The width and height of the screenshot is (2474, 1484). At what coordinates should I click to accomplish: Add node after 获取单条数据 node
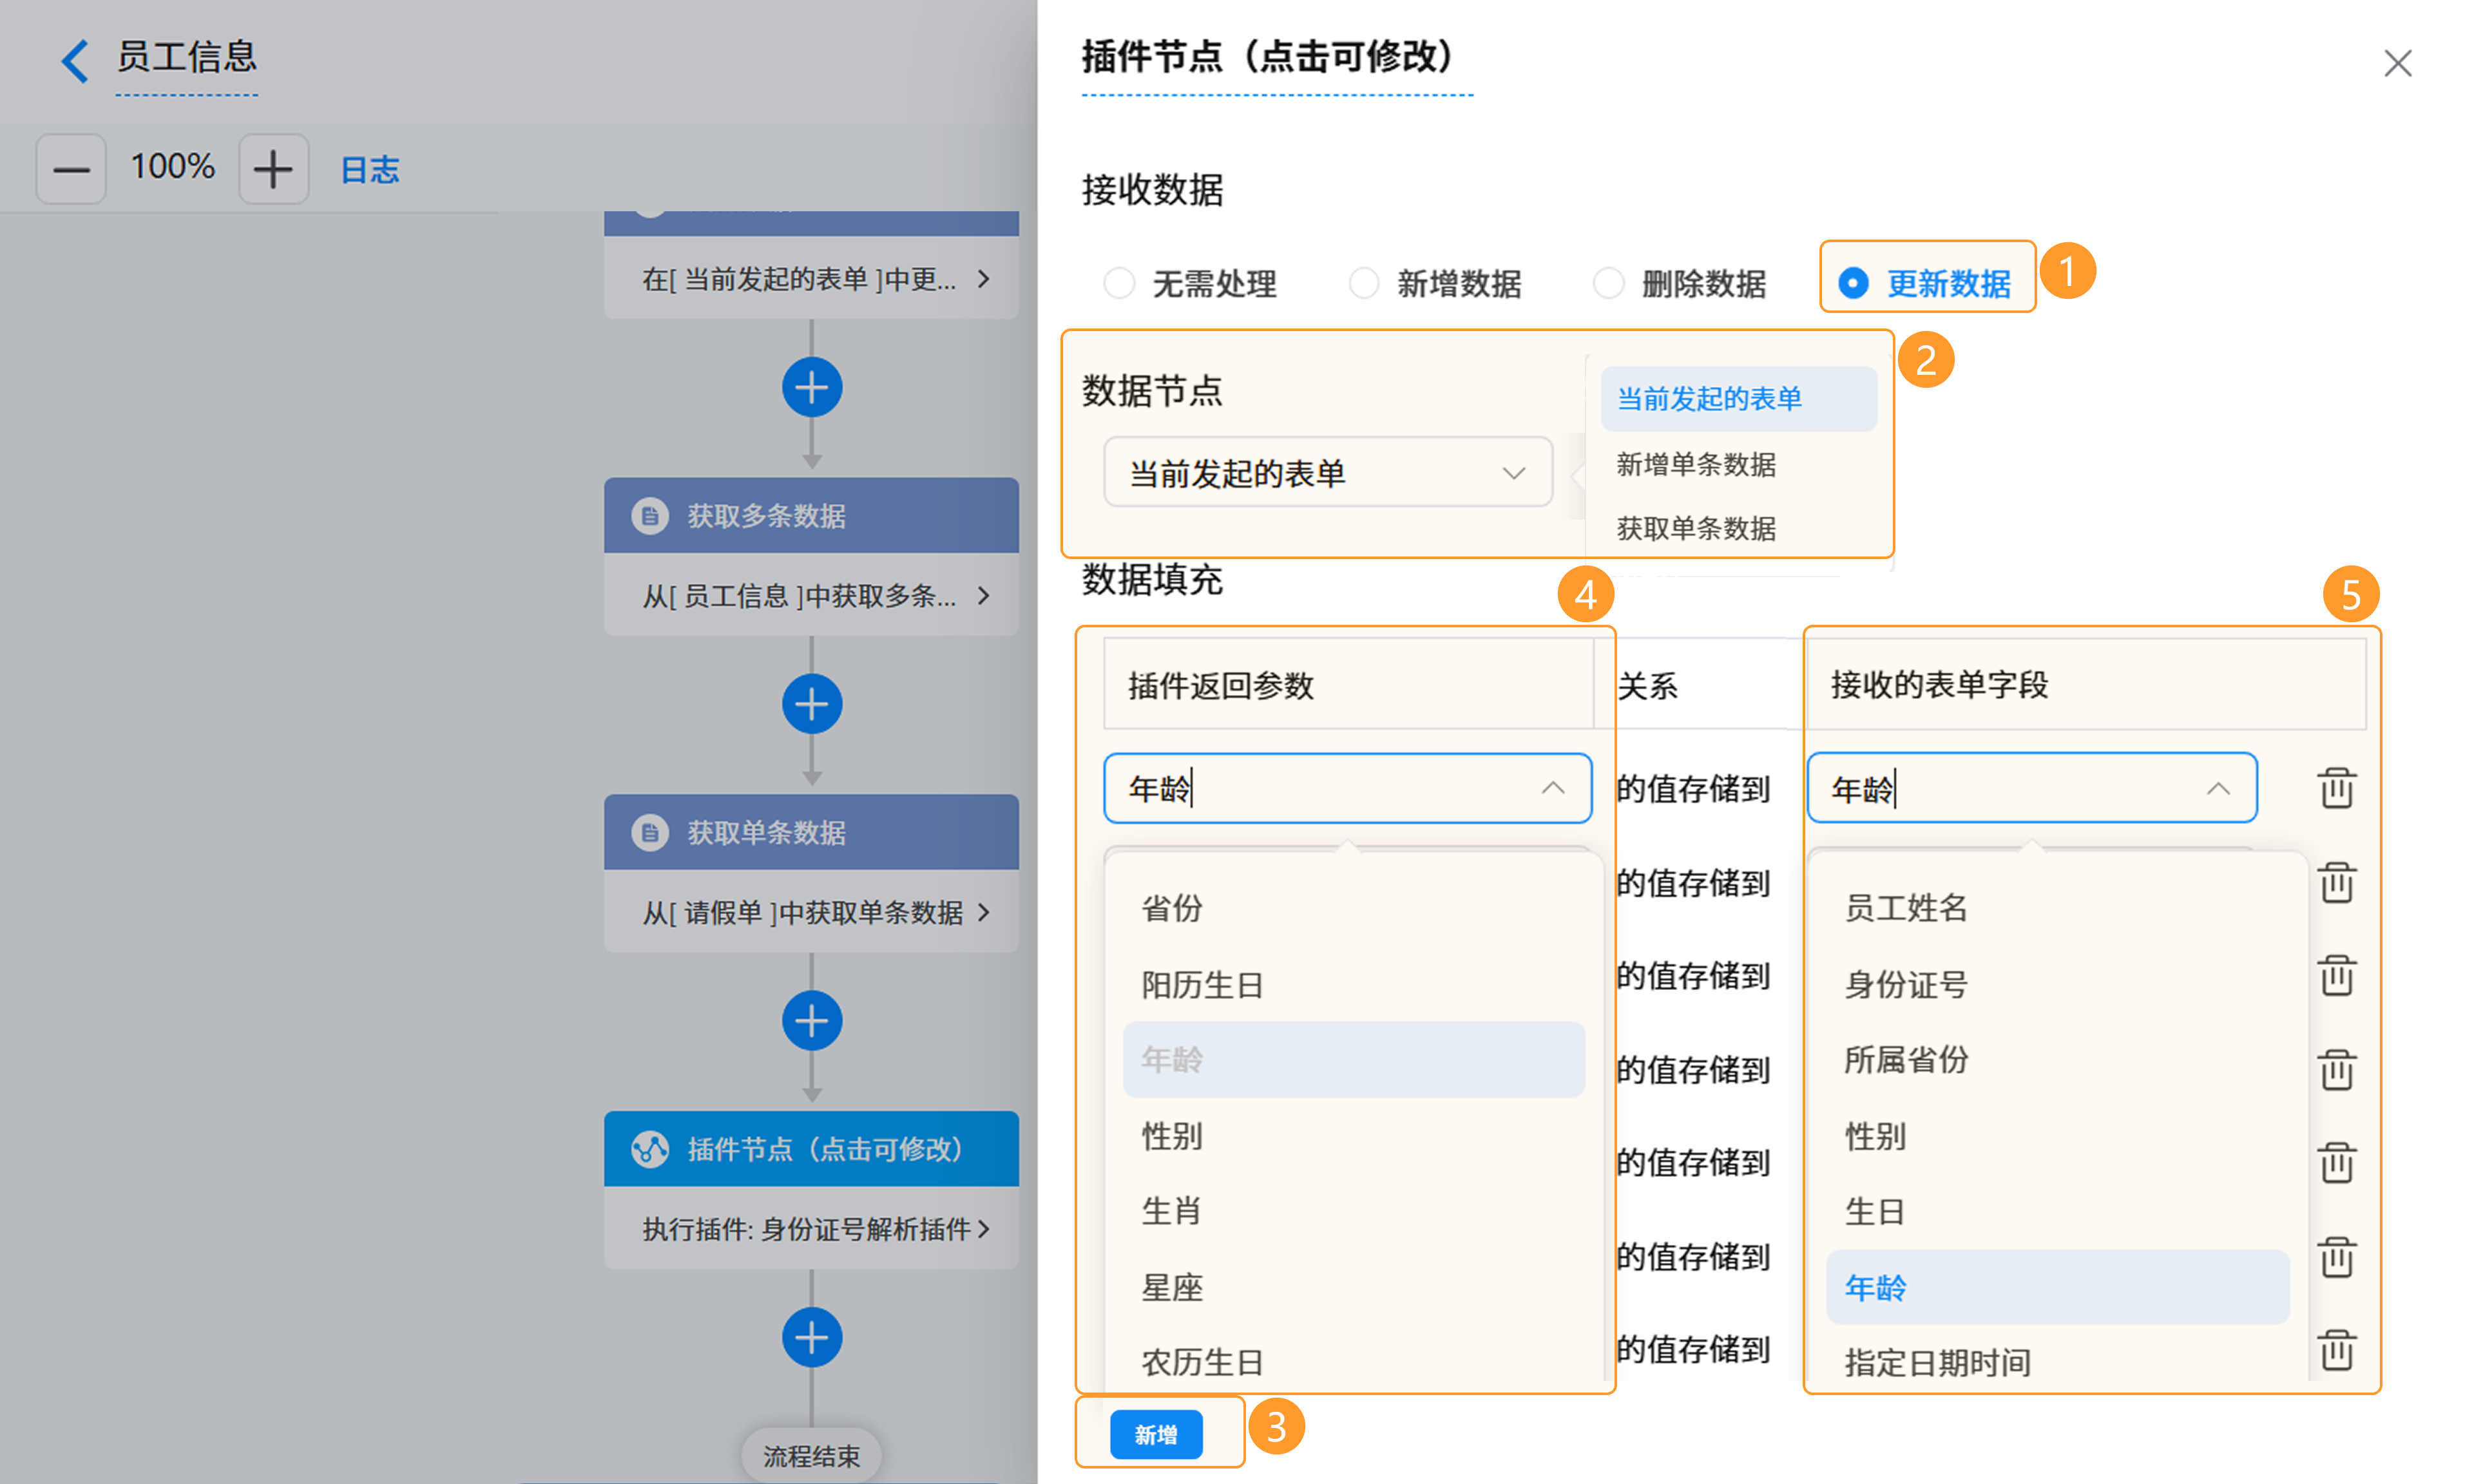coord(811,1021)
